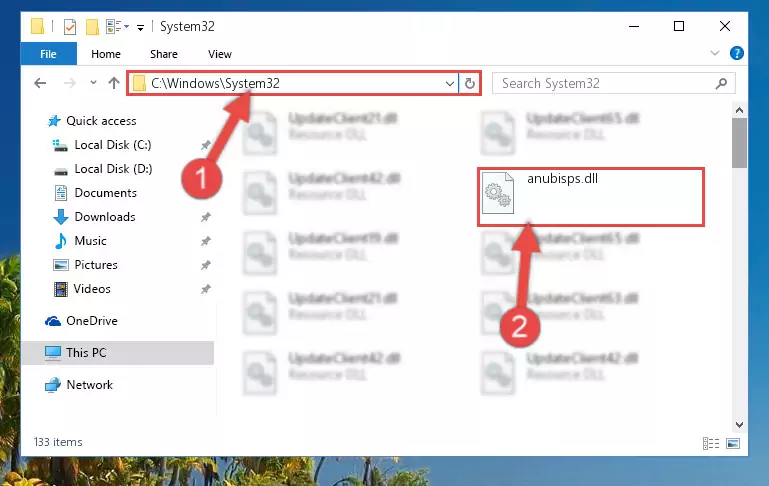Image resolution: width=769 pixels, height=486 pixels.
Task: Select This PC in navigation pane
Action: tap(118, 353)
